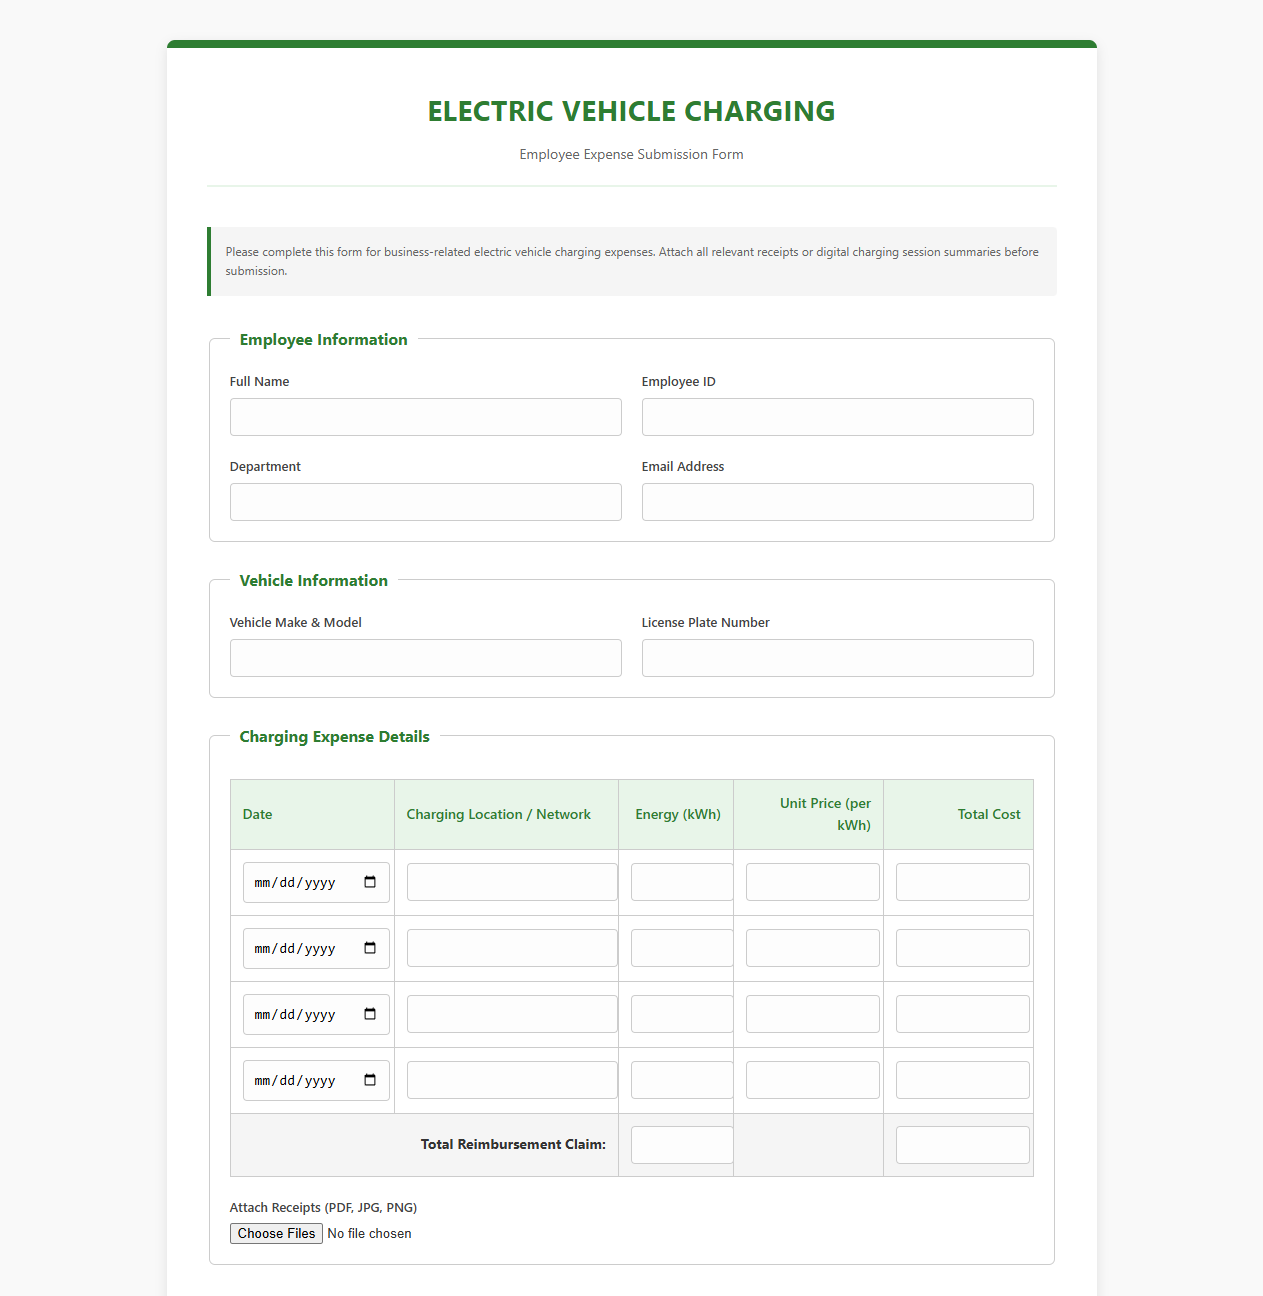Focus third row Charging Location input
This screenshot has height=1296, width=1263.
[x=512, y=1014]
